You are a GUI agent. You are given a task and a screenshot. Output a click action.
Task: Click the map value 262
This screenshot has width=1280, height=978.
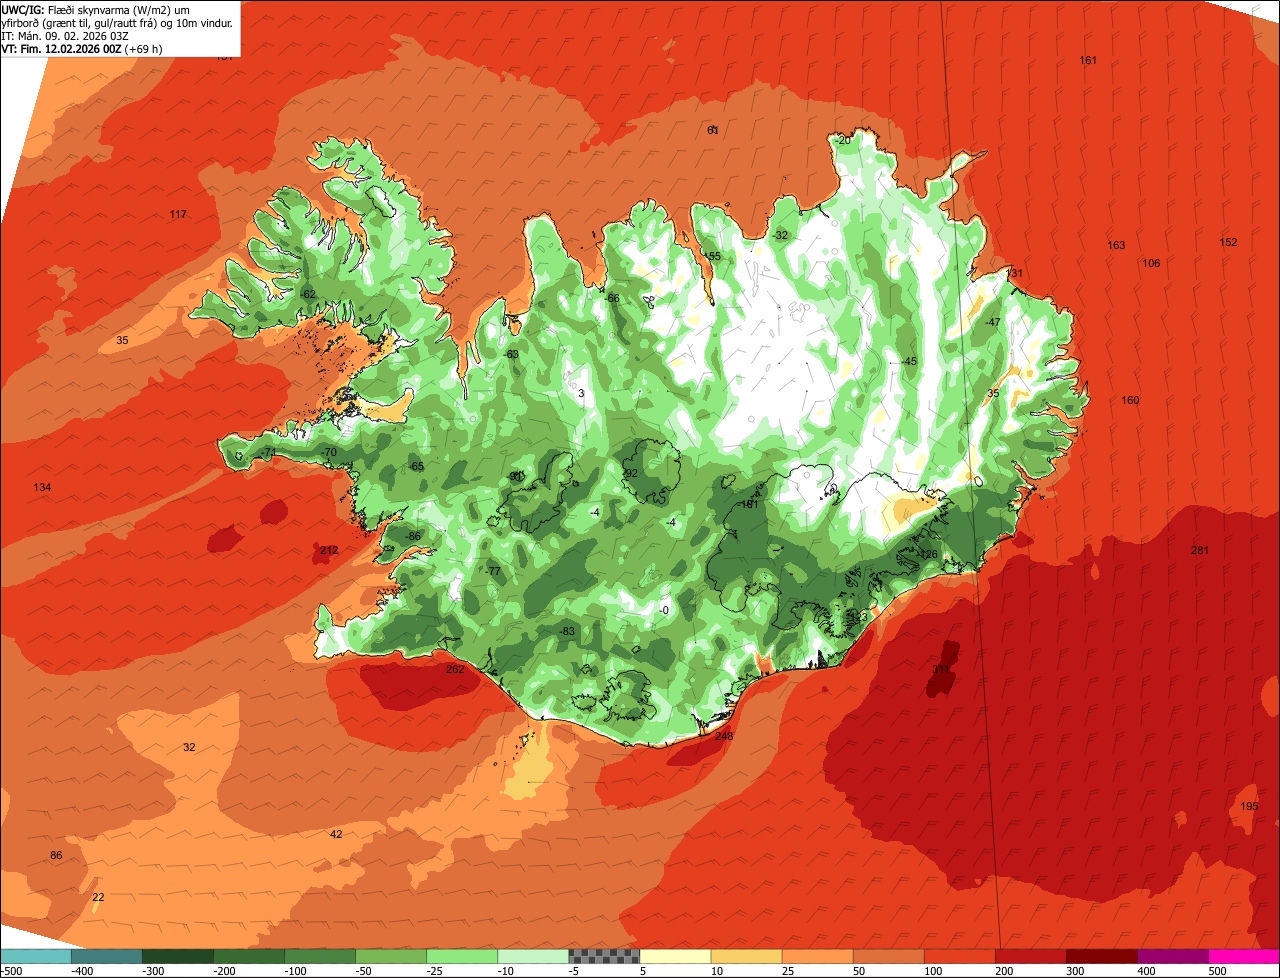455,670
